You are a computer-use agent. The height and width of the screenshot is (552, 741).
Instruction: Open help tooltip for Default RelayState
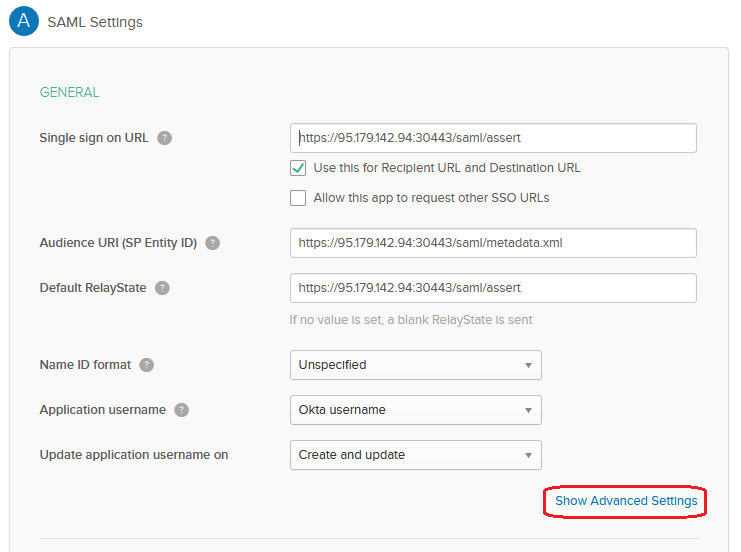tap(162, 288)
